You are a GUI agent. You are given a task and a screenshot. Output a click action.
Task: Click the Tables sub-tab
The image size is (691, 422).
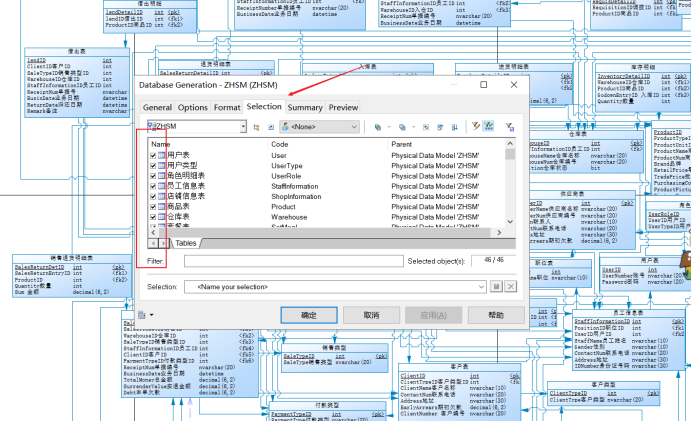pyautogui.click(x=186, y=243)
